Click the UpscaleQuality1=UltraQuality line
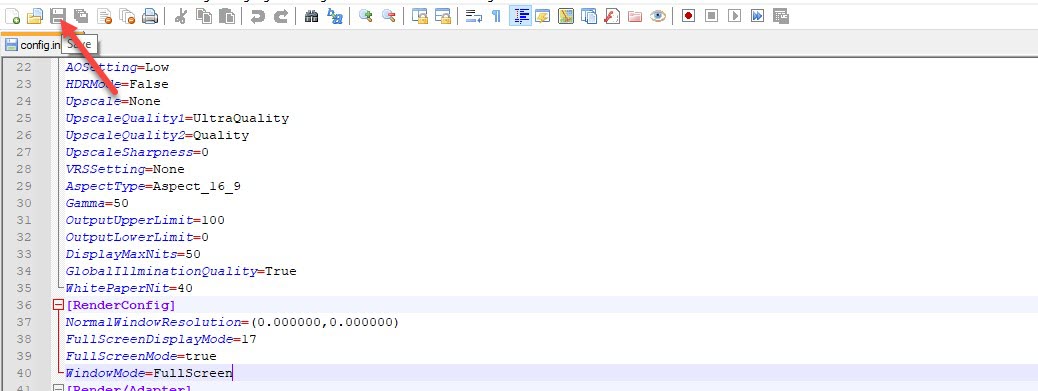Screen dimensions: 1038x391 pyautogui.click(x=177, y=118)
